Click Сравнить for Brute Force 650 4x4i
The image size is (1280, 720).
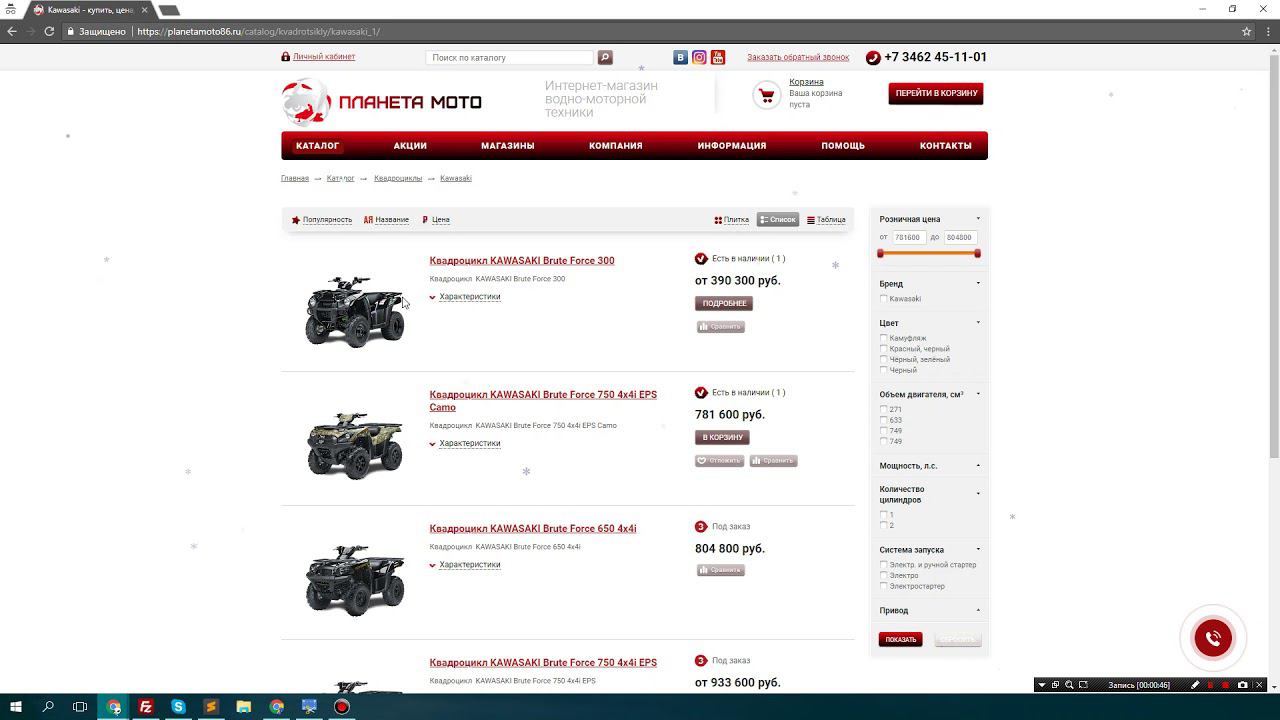click(721, 570)
